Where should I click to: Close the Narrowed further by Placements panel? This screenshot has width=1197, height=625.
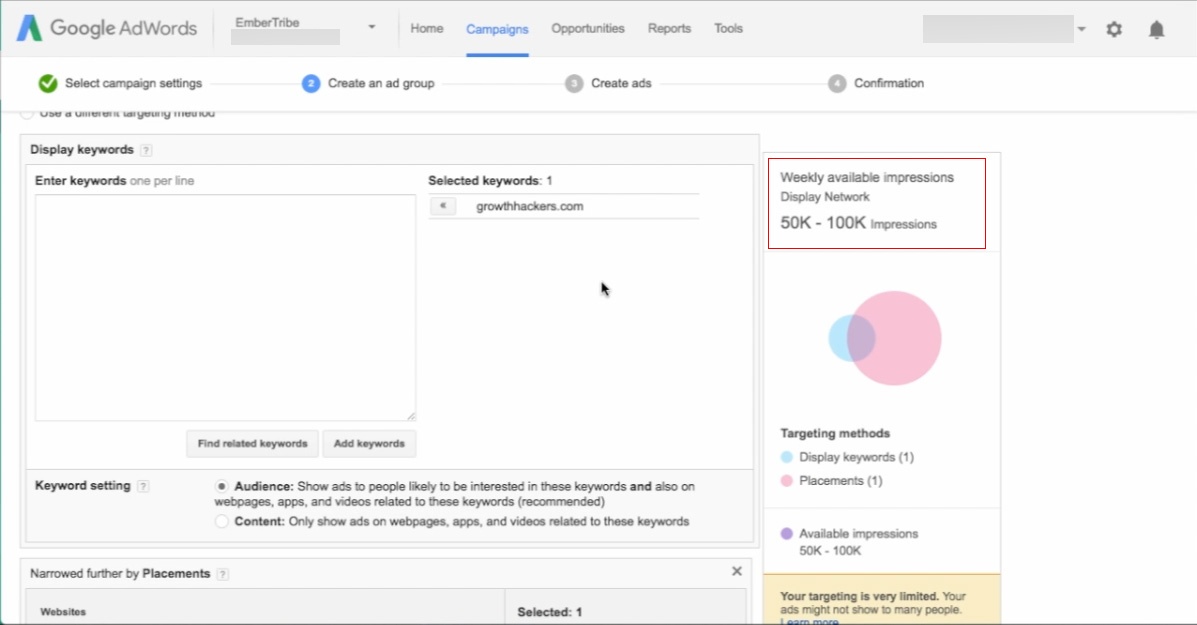[x=737, y=571]
